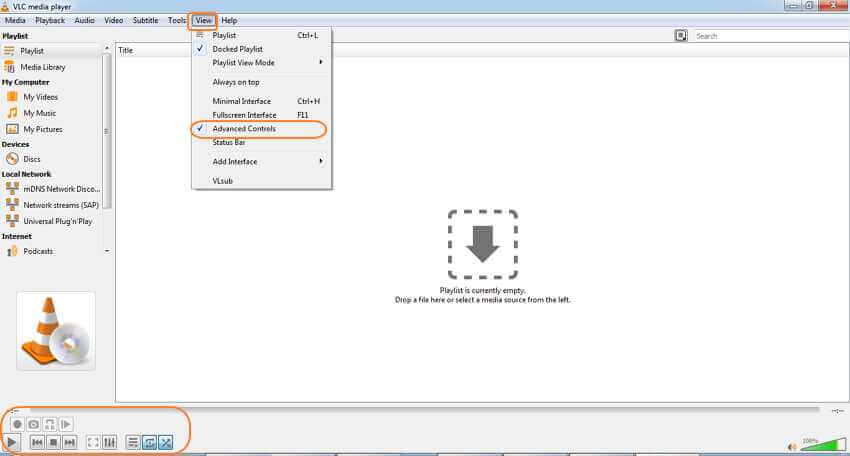Viewport: 850px width, 456px height.
Task: Click the Stop playback button
Action: coord(53,442)
